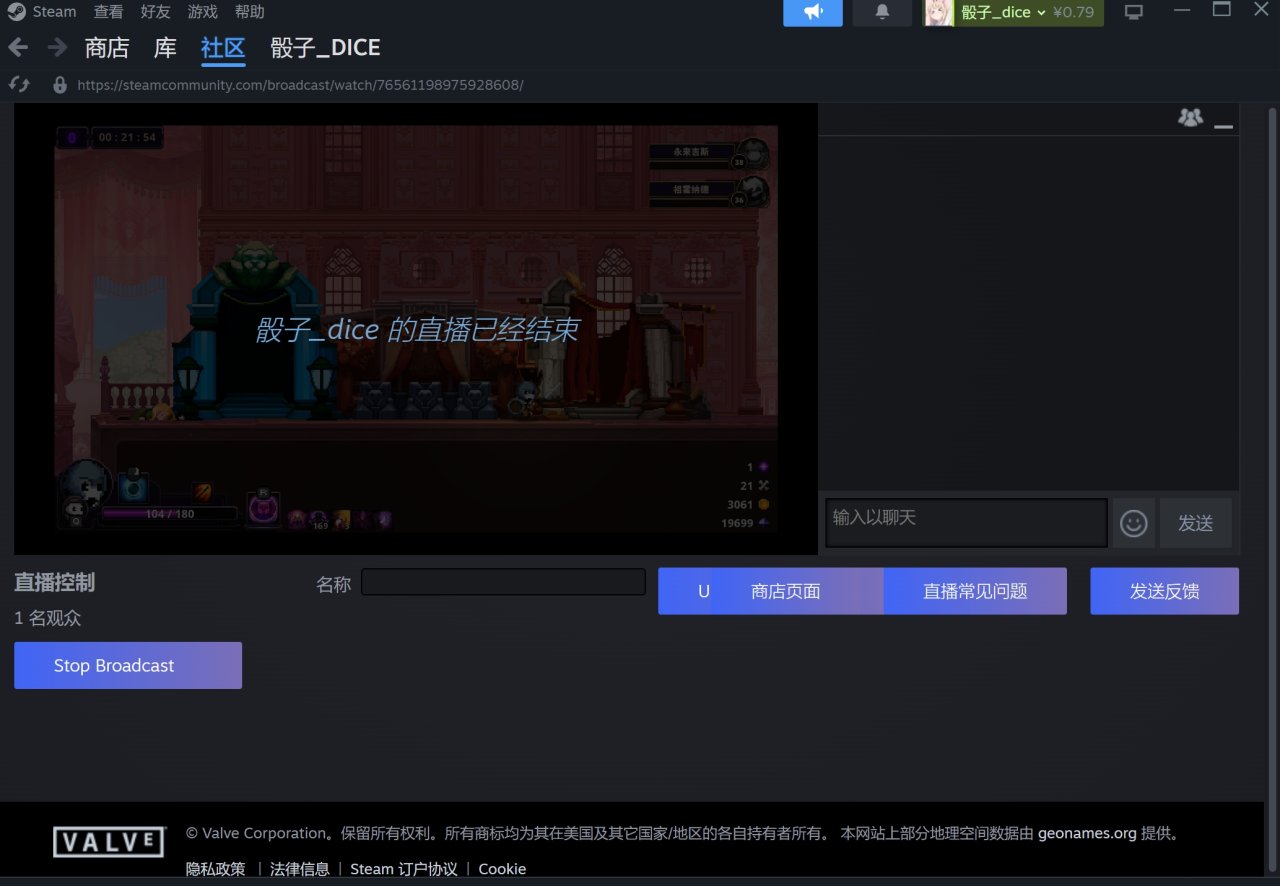Focus the 输入以聊天 chat input
The width and height of the screenshot is (1280, 886).
point(966,522)
